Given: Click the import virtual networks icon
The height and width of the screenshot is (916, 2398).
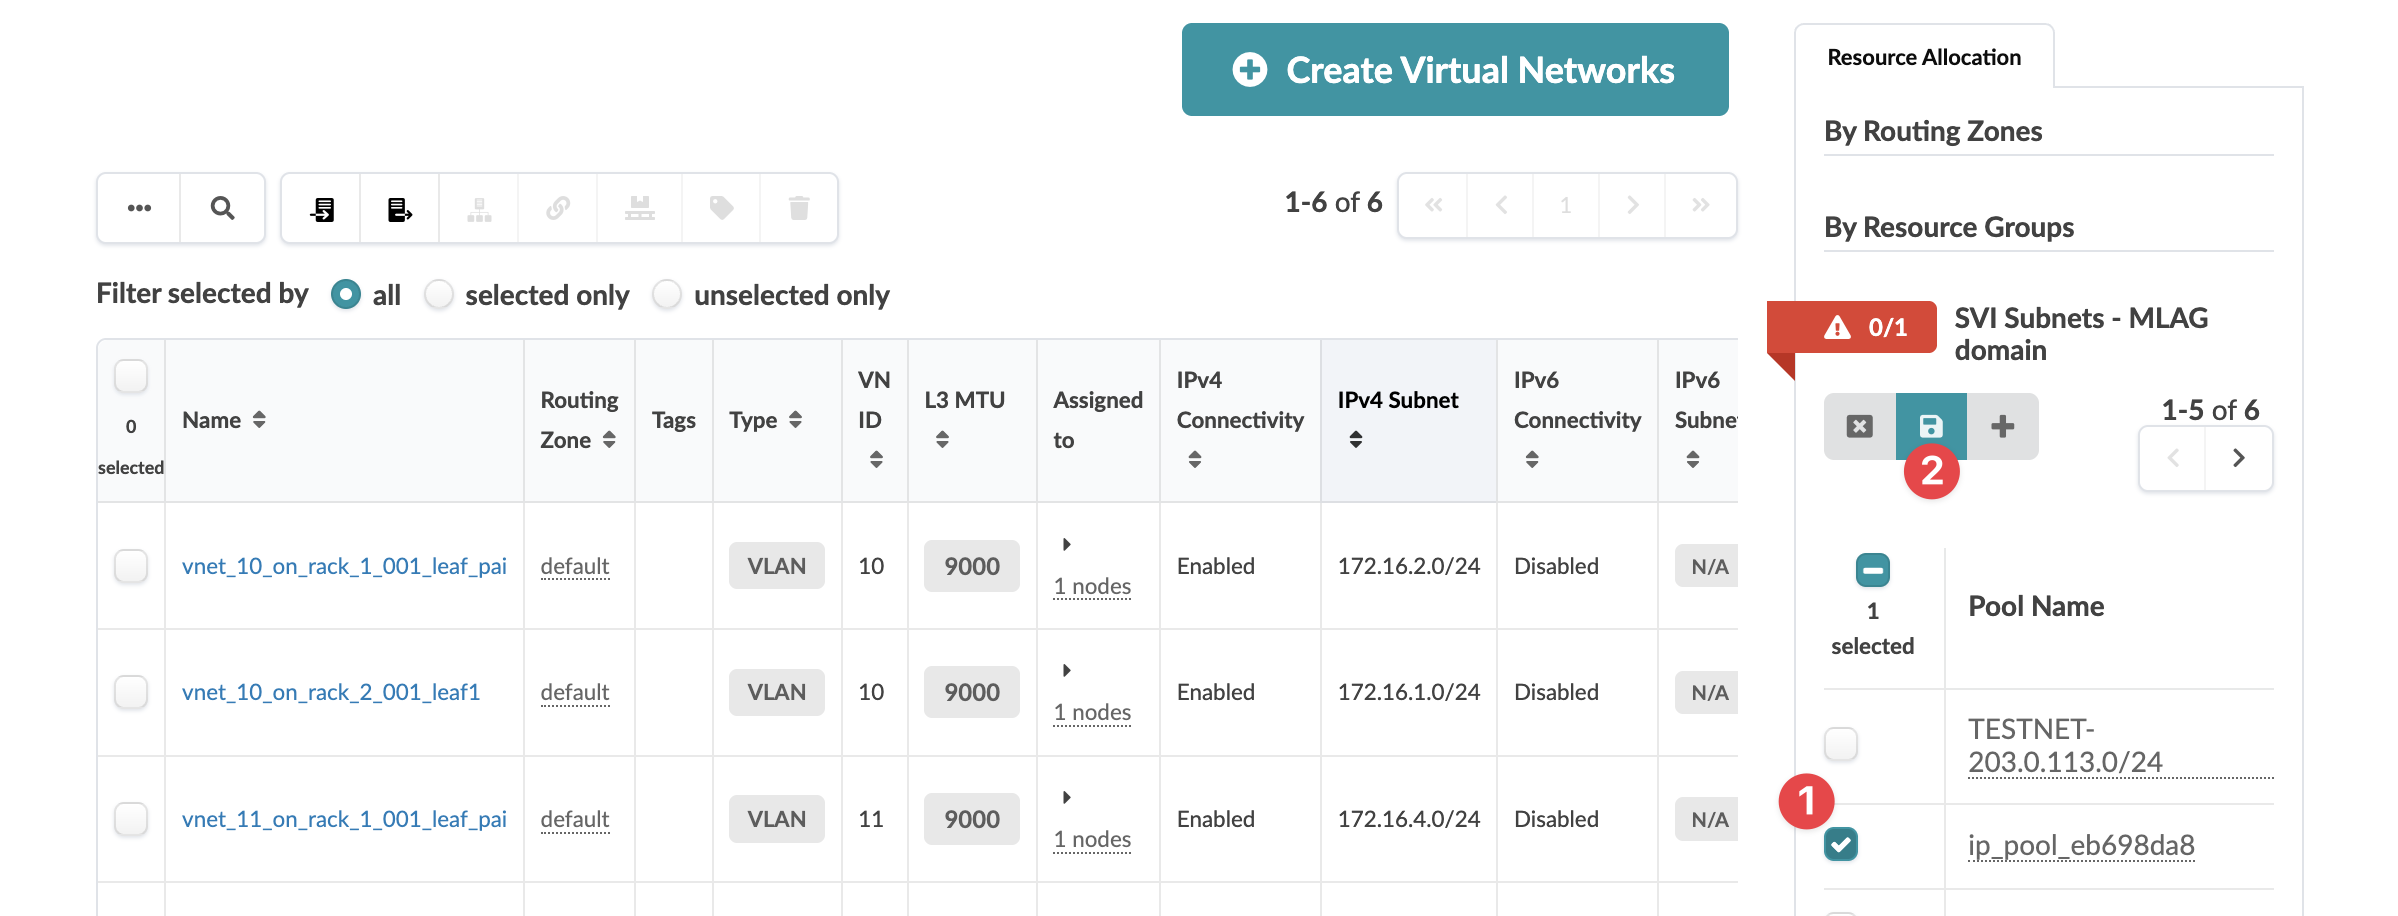Looking at the screenshot, I should (x=321, y=208).
